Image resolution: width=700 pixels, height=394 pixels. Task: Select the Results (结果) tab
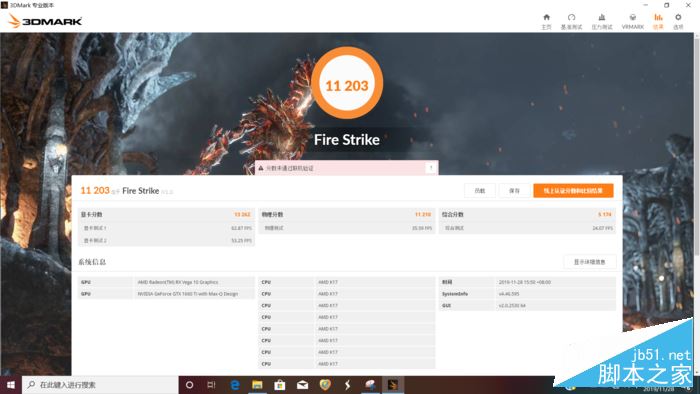(x=658, y=21)
